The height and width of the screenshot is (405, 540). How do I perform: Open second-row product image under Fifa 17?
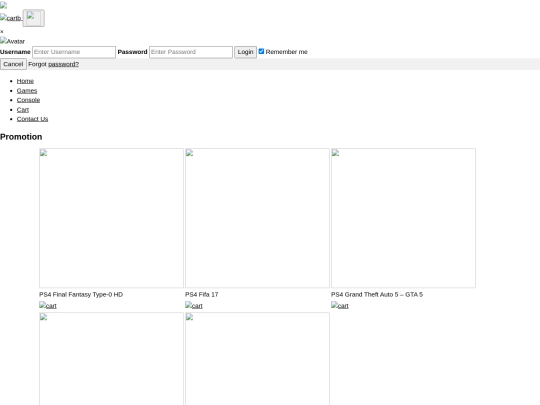[257, 359]
